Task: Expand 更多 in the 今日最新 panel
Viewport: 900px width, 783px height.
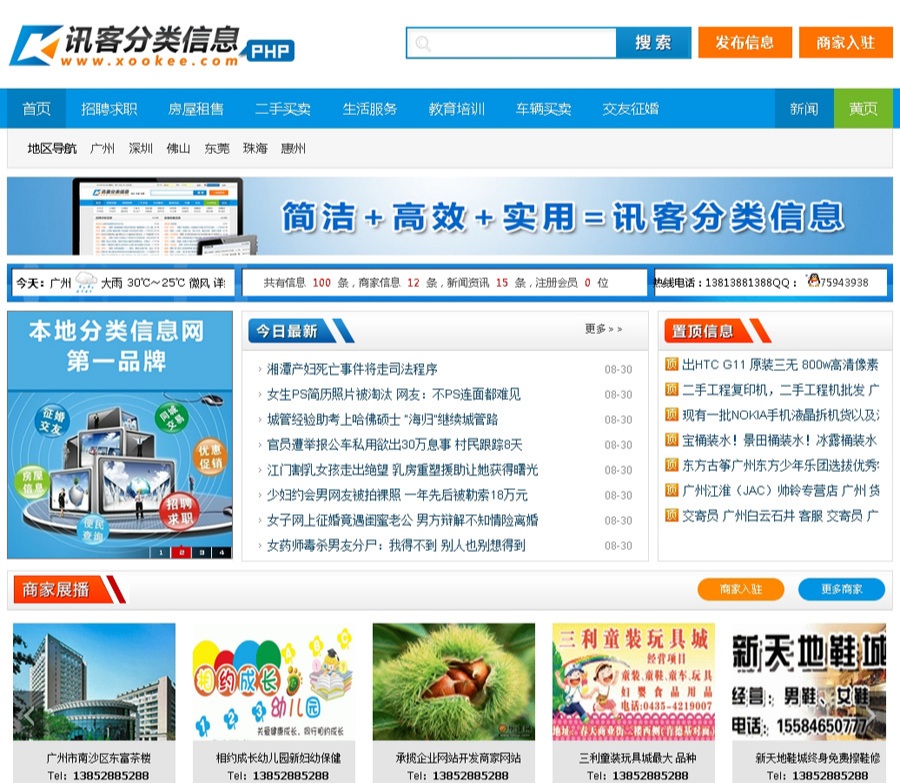Action: 603,329
